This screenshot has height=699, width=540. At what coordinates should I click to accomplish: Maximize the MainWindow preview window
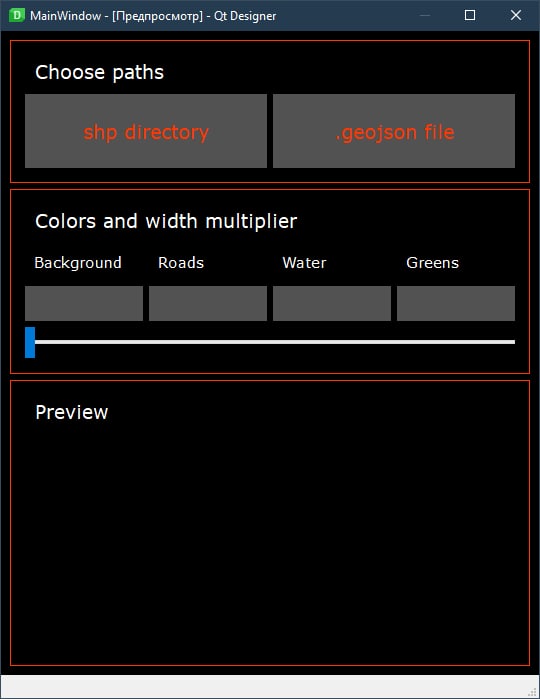point(470,16)
